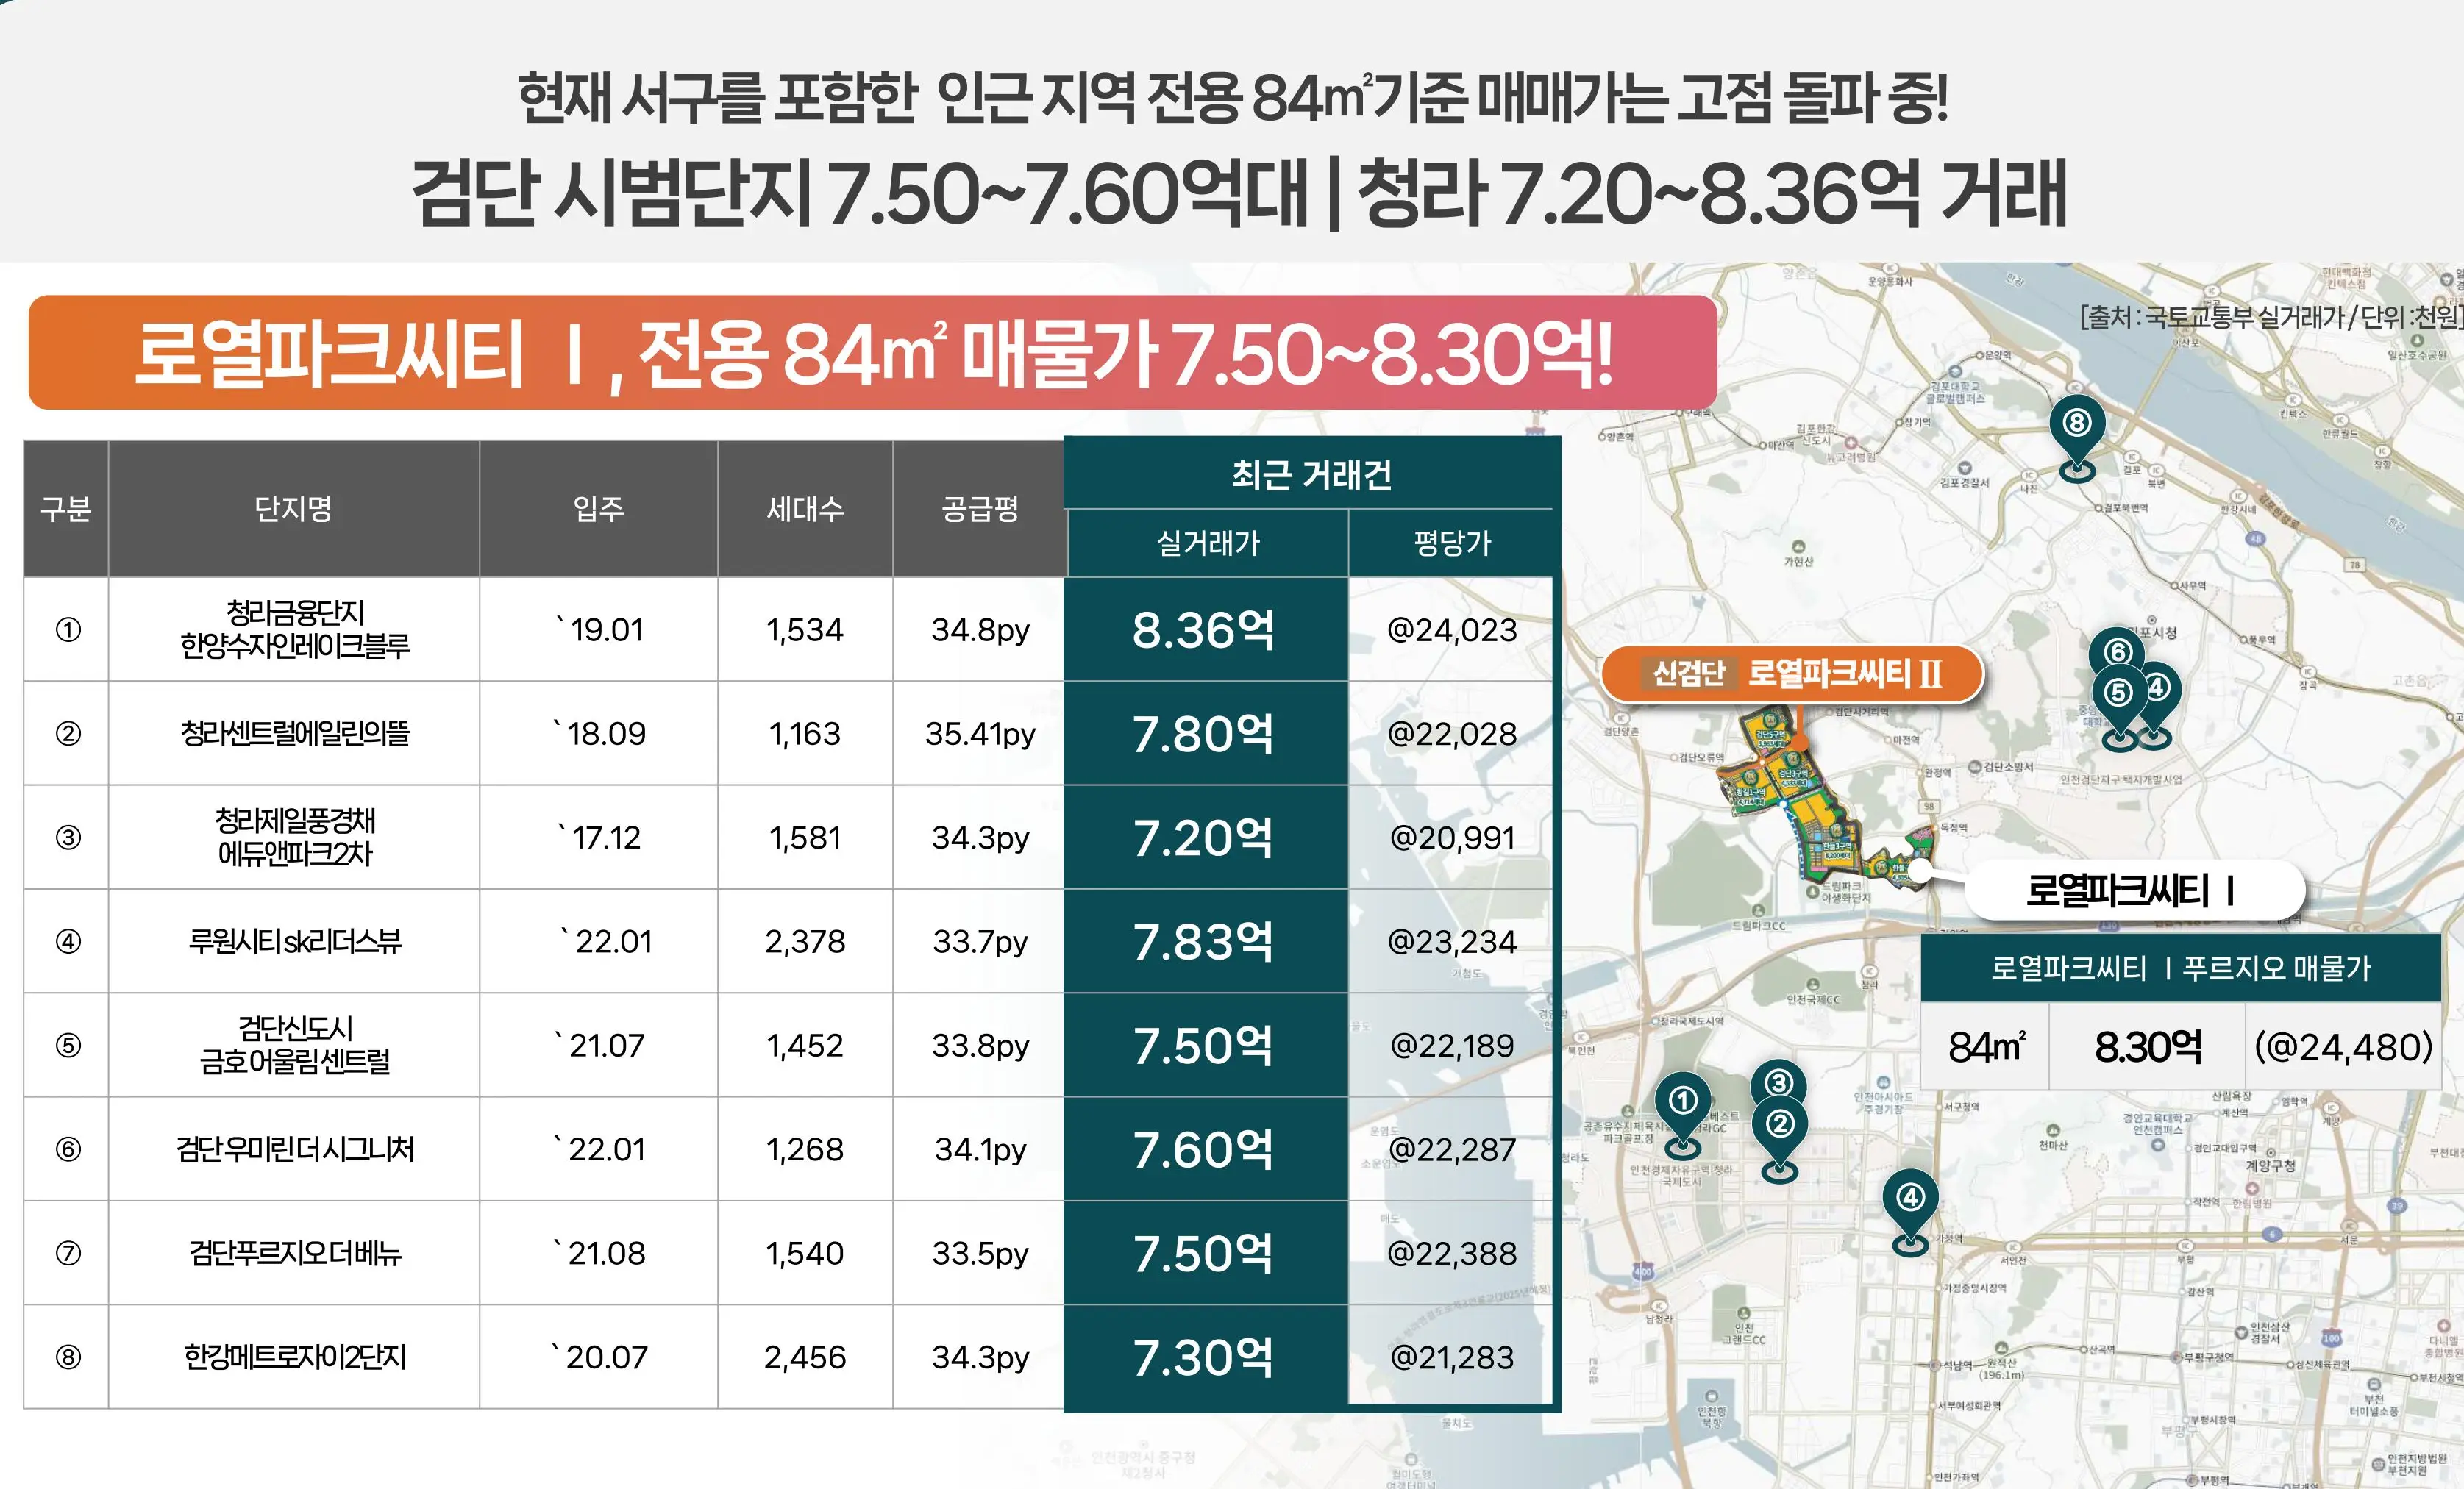Click map pin number 8 near Gimpo

(2077, 424)
